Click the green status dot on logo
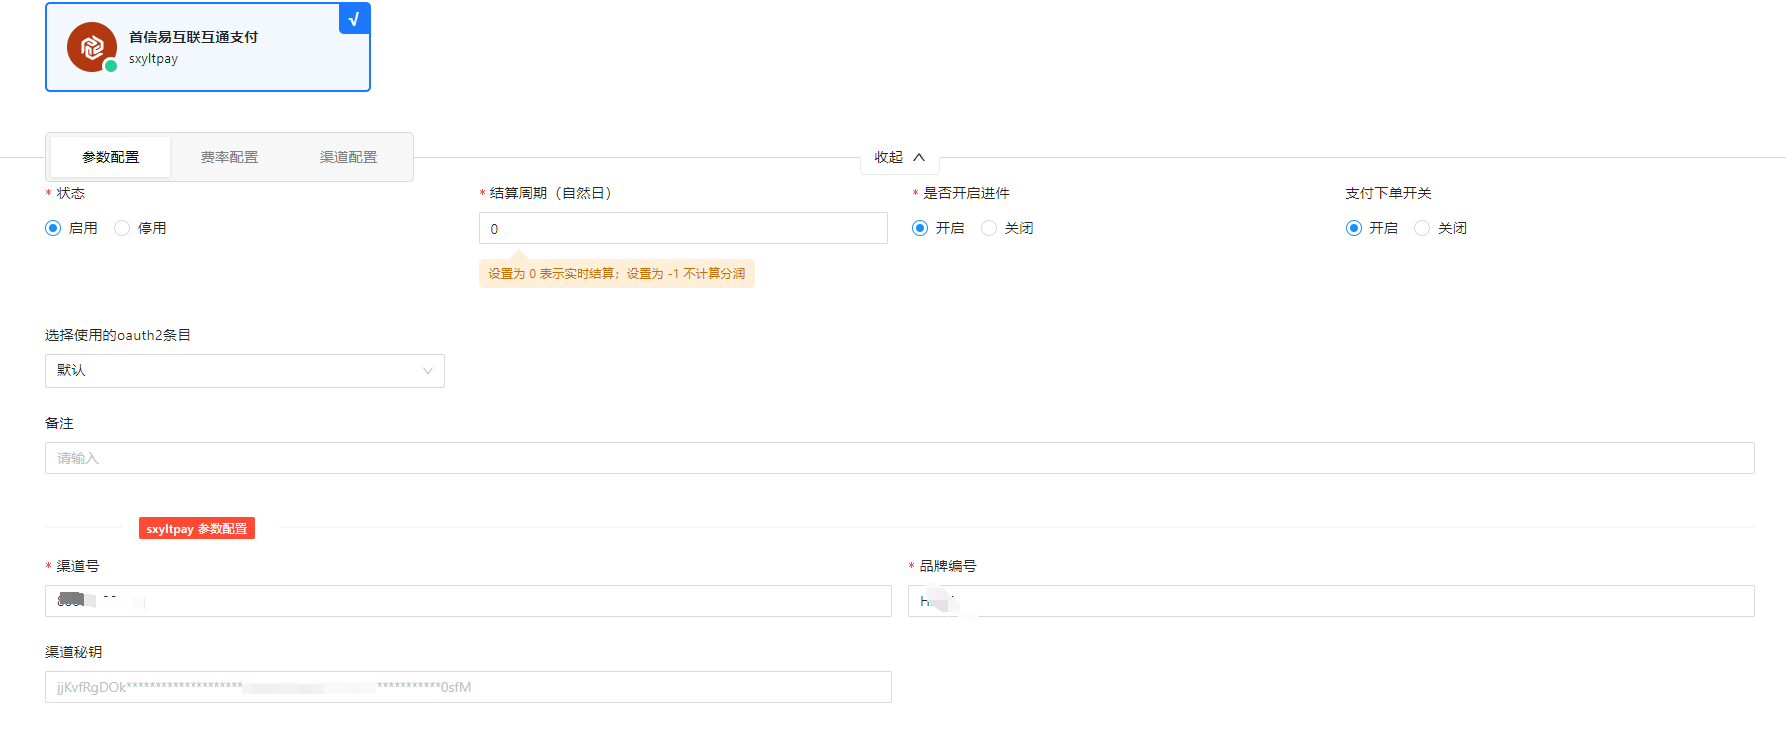 (x=111, y=66)
